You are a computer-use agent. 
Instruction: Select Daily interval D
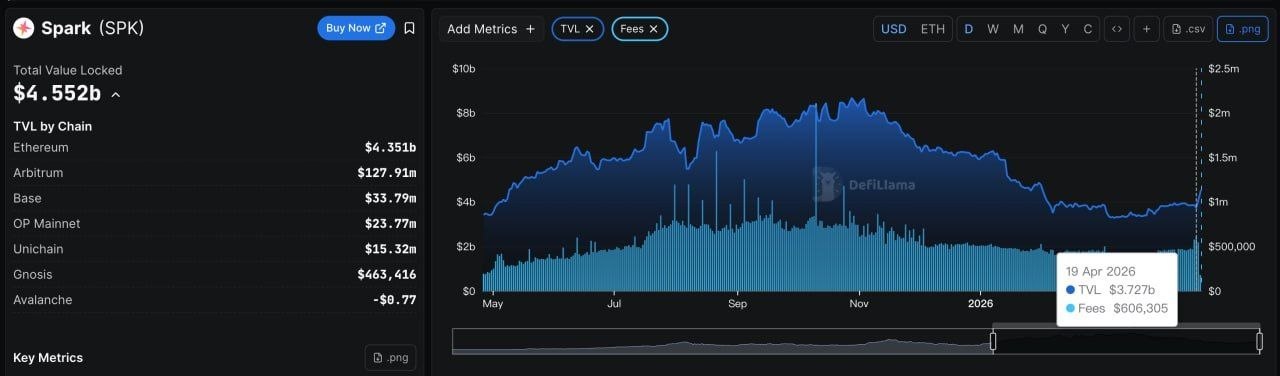[x=968, y=29]
